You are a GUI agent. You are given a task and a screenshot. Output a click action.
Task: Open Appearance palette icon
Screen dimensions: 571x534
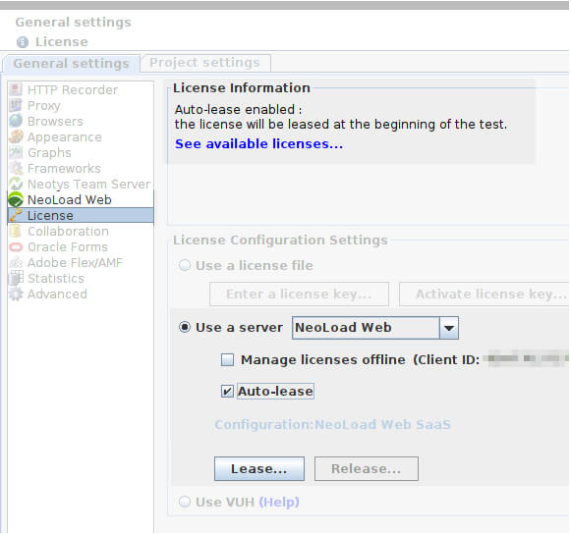(16, 137)
